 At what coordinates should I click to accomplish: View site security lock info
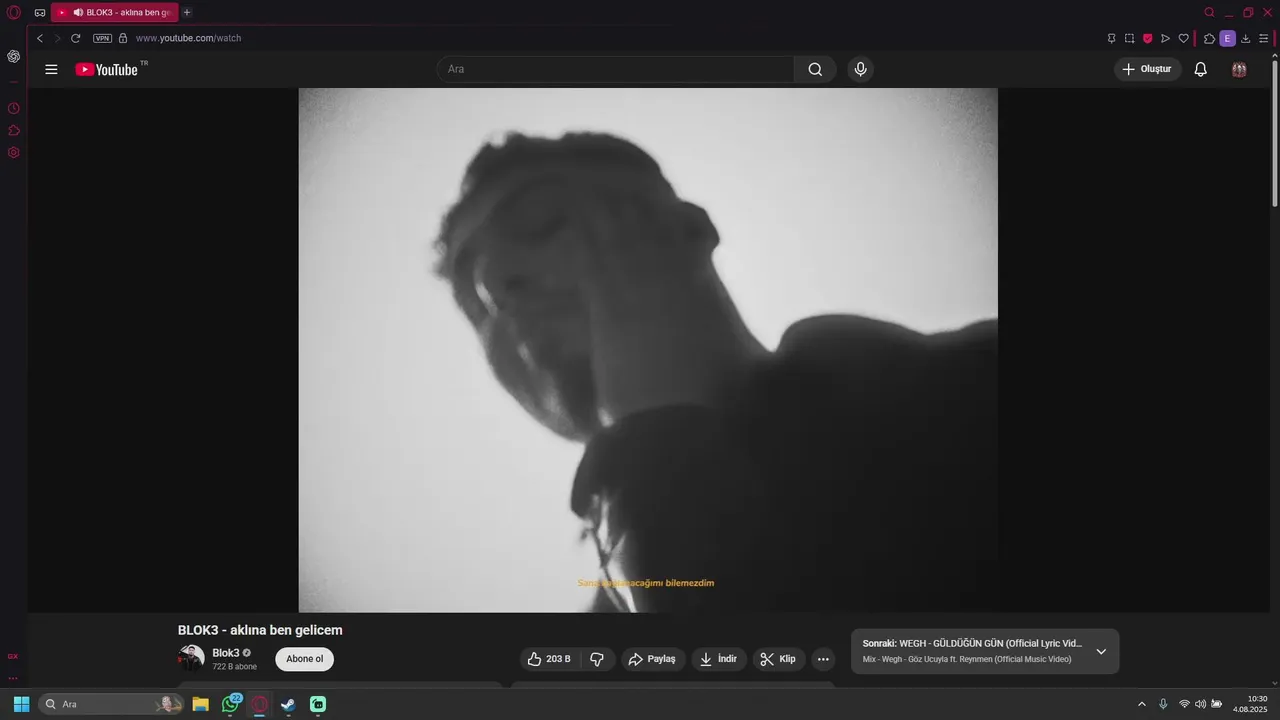point(123,38)
